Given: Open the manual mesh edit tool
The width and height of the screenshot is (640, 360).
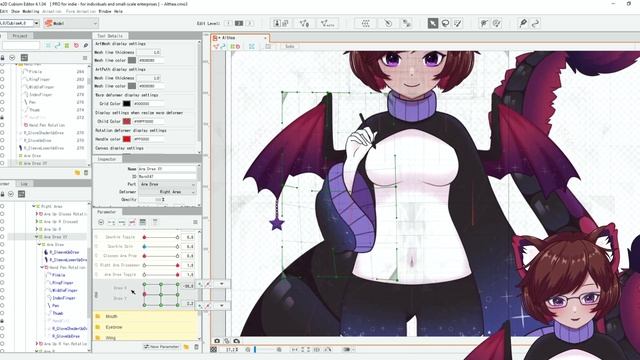Looking at the screenshot, I should [x=304, y=23].
